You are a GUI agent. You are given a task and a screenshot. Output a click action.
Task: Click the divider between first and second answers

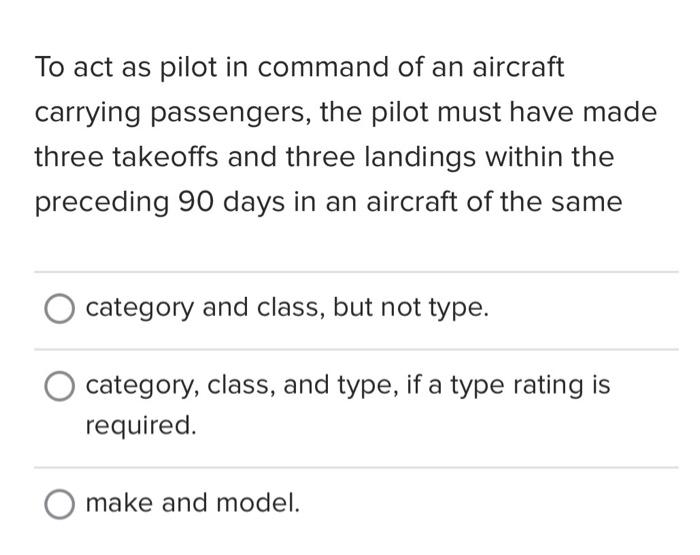tap(356, 350)
